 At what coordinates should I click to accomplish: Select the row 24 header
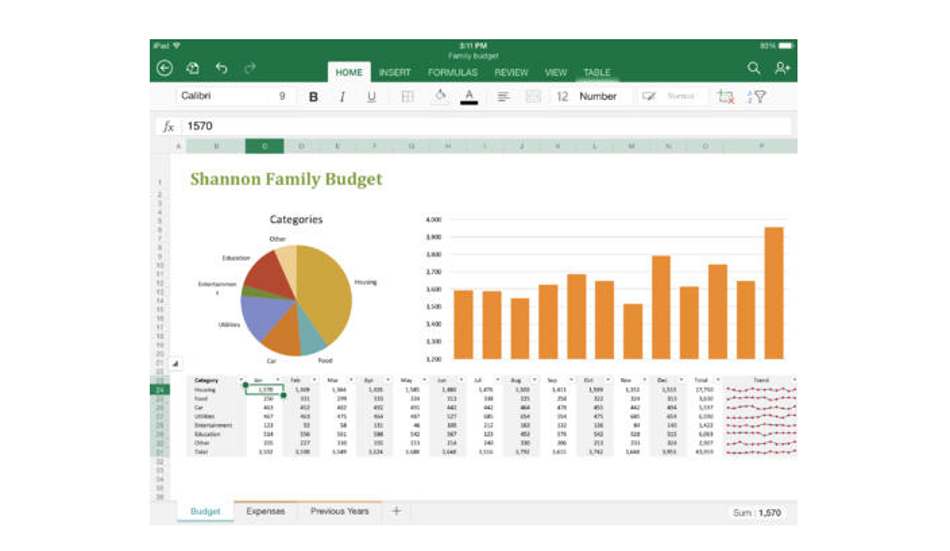pyautogui.click(x=160, y=390)
